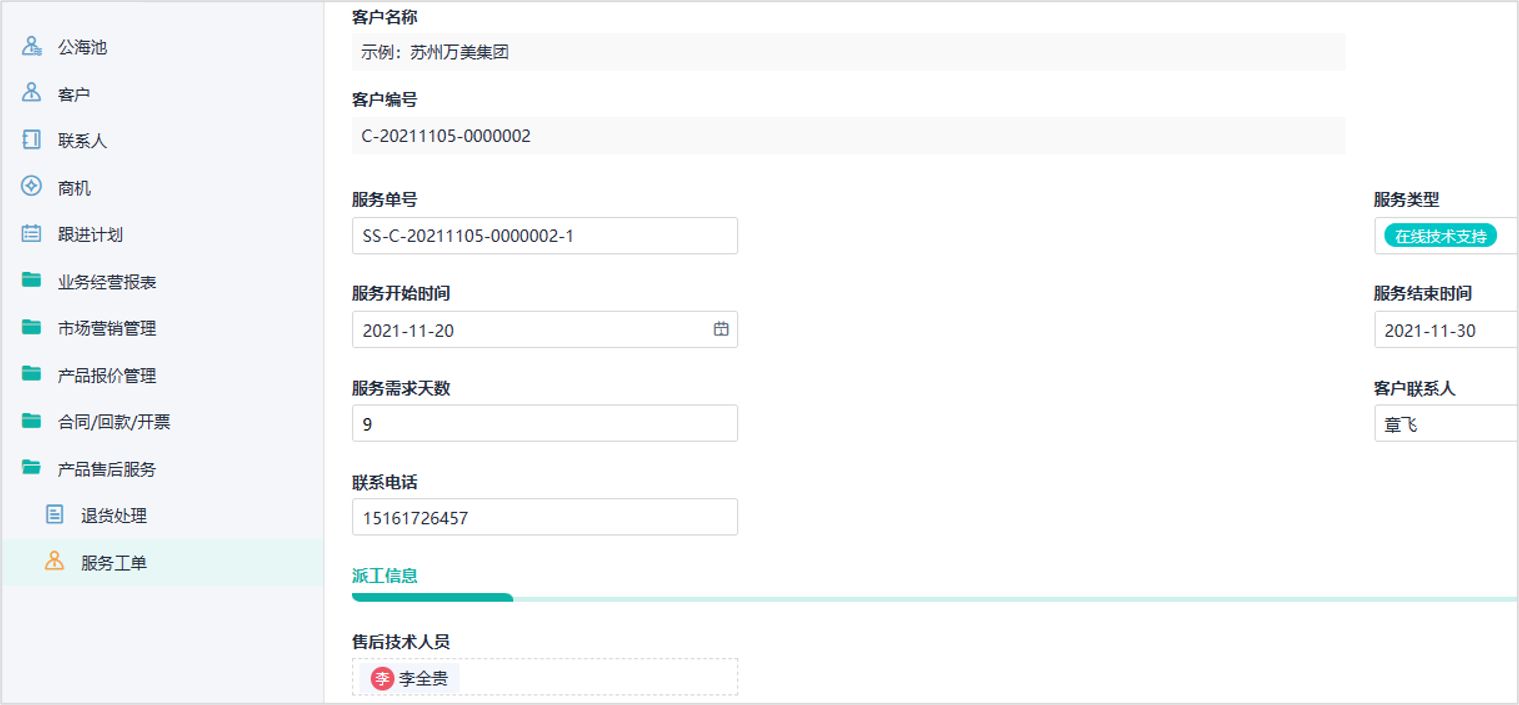Click the 服务结束时间 date field
Image resolution: width=1519 pixels, height=705 pixels.
click(1446, 329)
